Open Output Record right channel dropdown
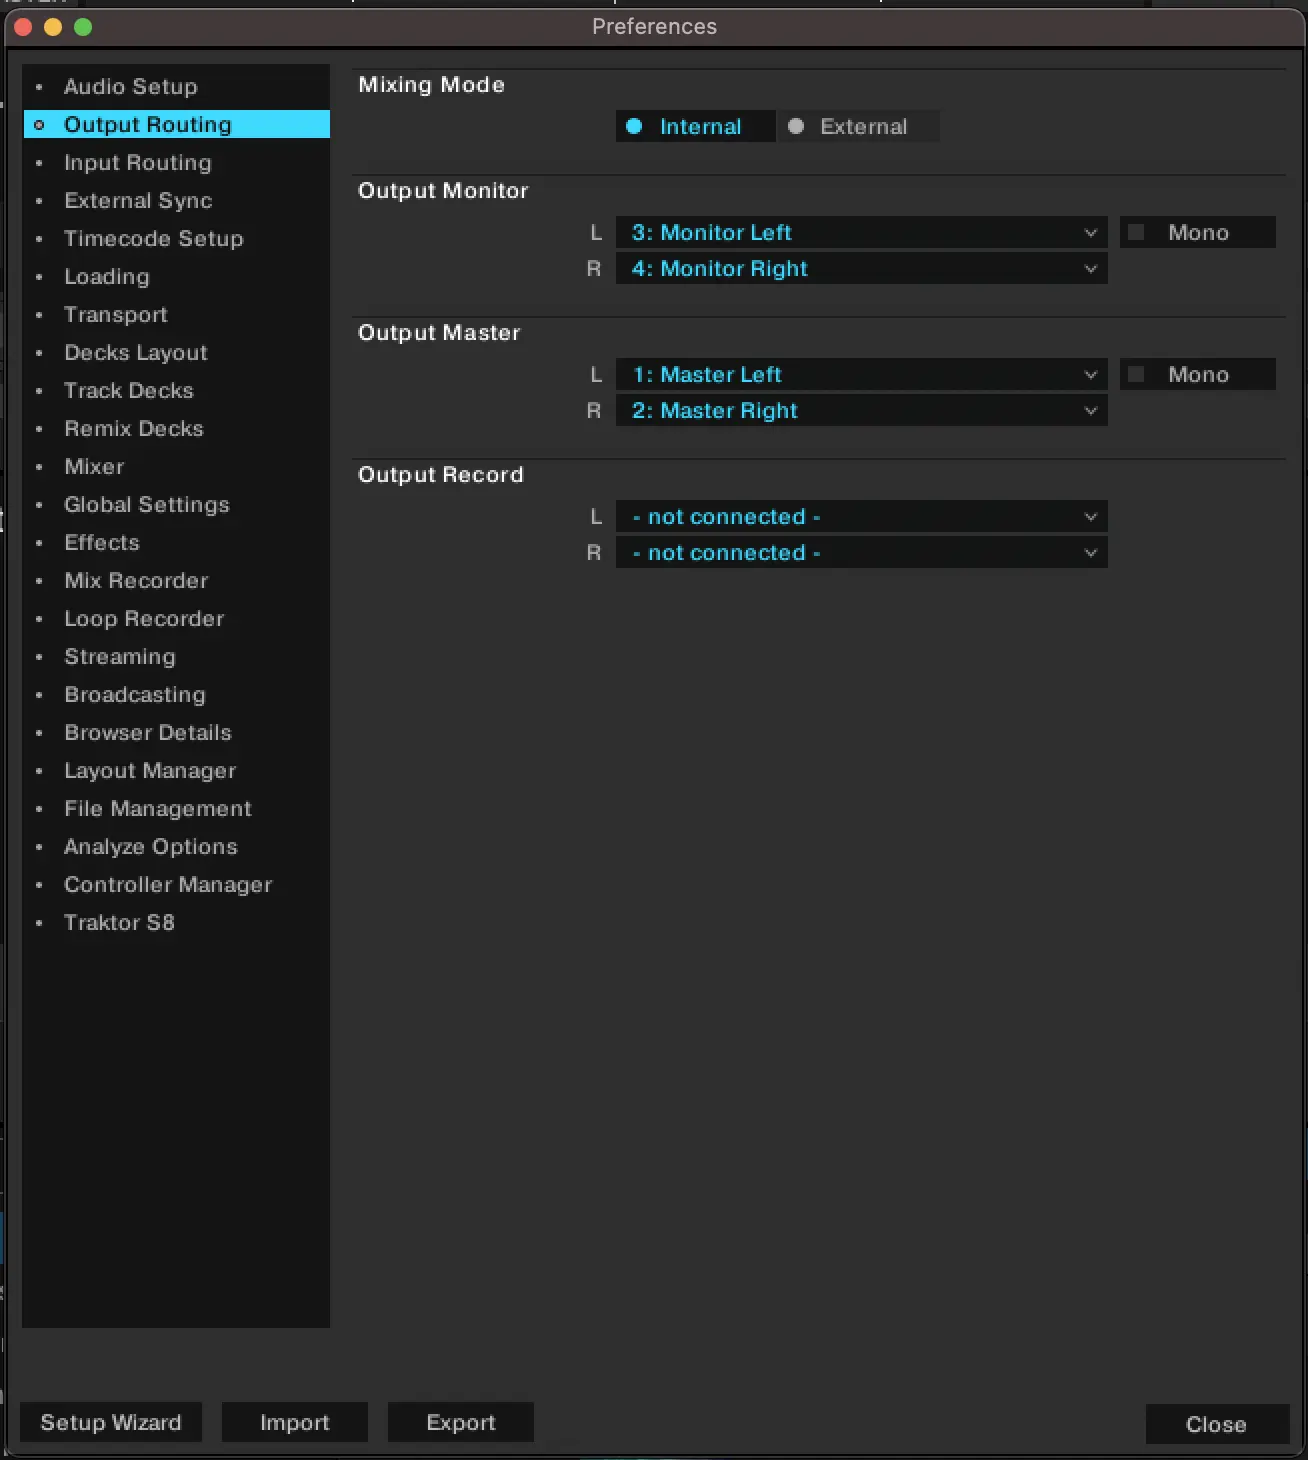The image size is (1308, 1460). (861, 553)
